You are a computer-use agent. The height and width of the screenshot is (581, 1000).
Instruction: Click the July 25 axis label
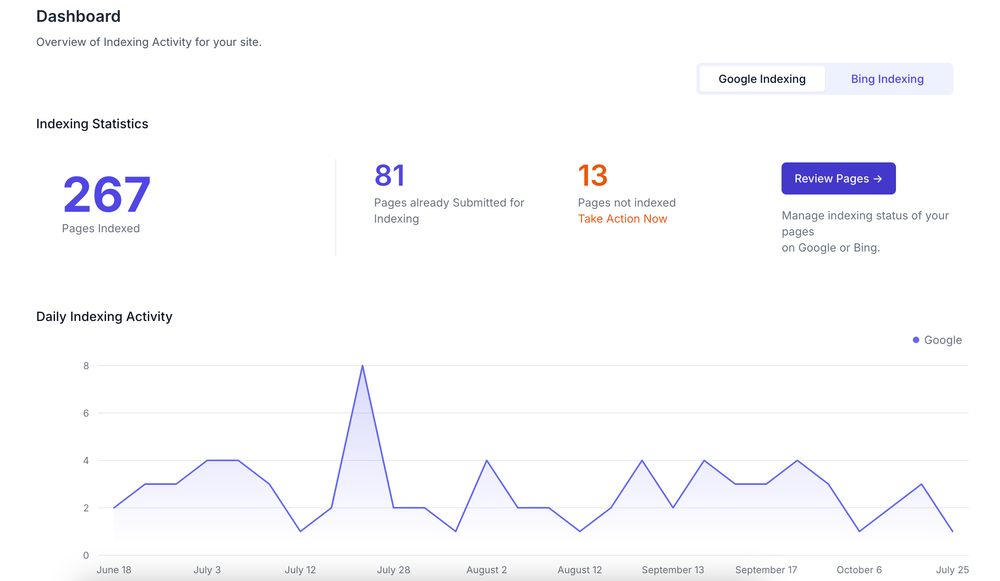pyautogui.click(x=952, y=569)
